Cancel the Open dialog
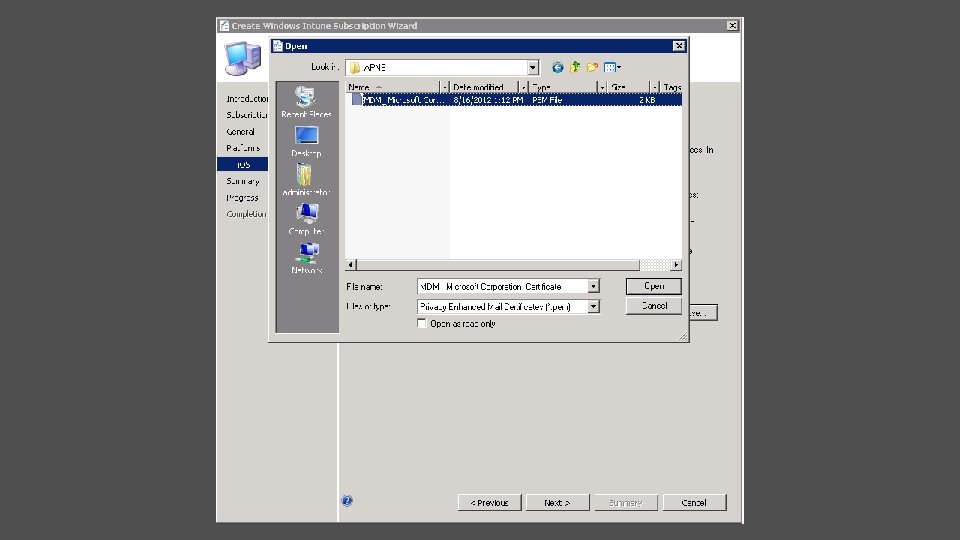Image resolution: width=960 pixels, height=540 pixels. click(654, 306)
